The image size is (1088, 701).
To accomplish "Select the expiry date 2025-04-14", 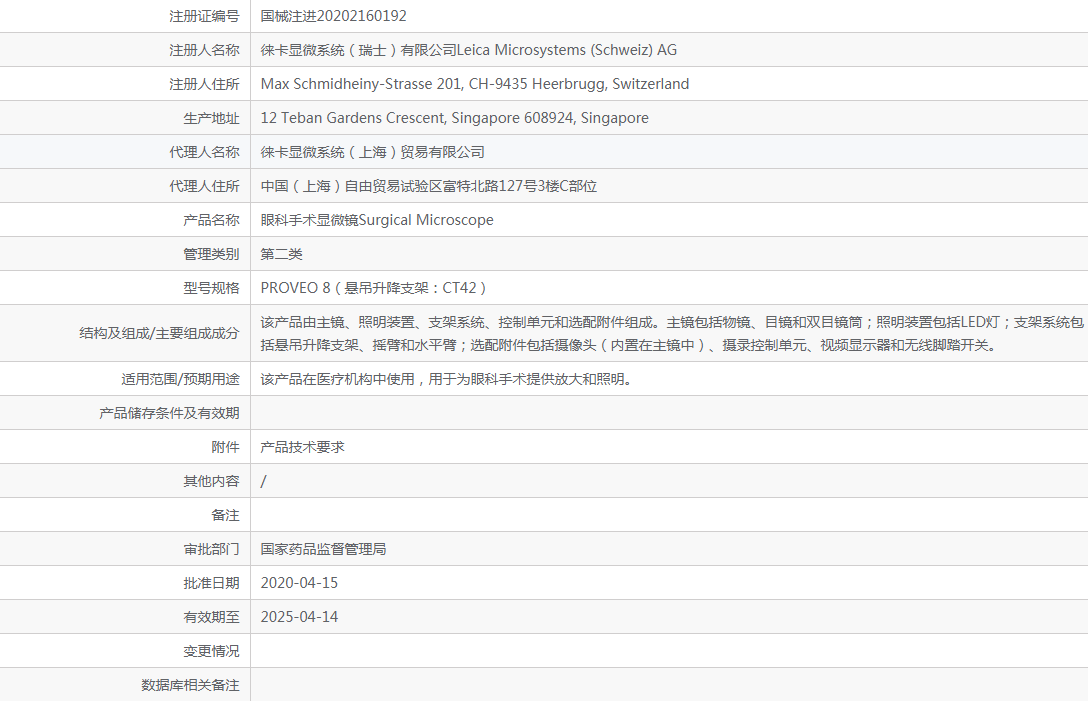I will coord(299,617).
